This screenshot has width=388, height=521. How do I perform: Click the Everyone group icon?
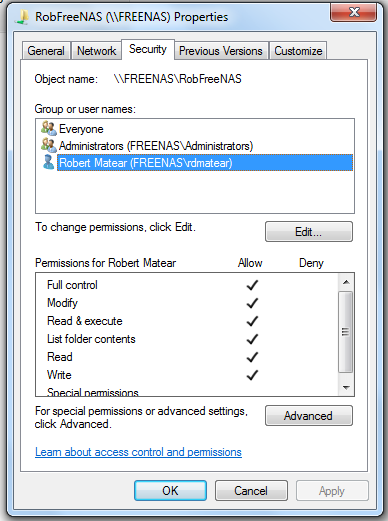pyautogui.click(x=49, y=129)
